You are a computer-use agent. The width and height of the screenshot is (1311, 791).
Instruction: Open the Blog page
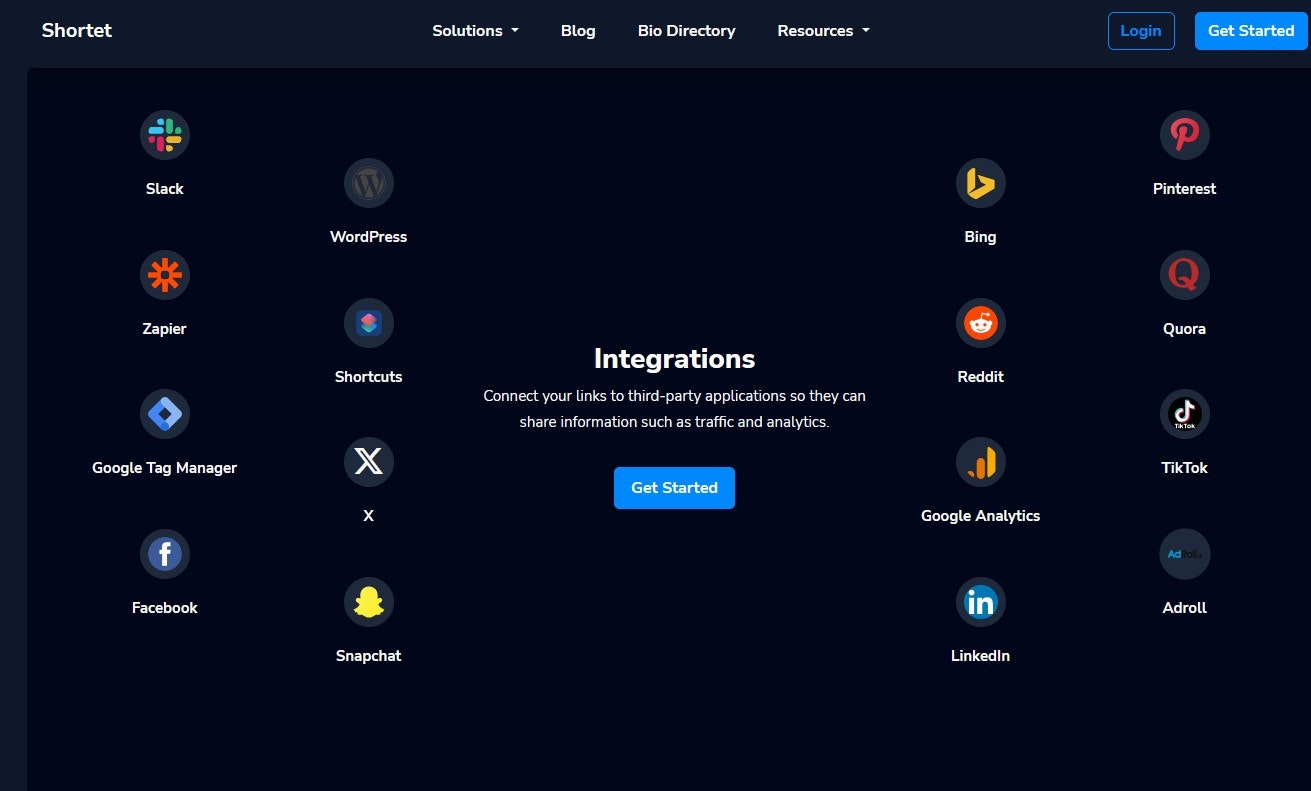coord(578,31)
